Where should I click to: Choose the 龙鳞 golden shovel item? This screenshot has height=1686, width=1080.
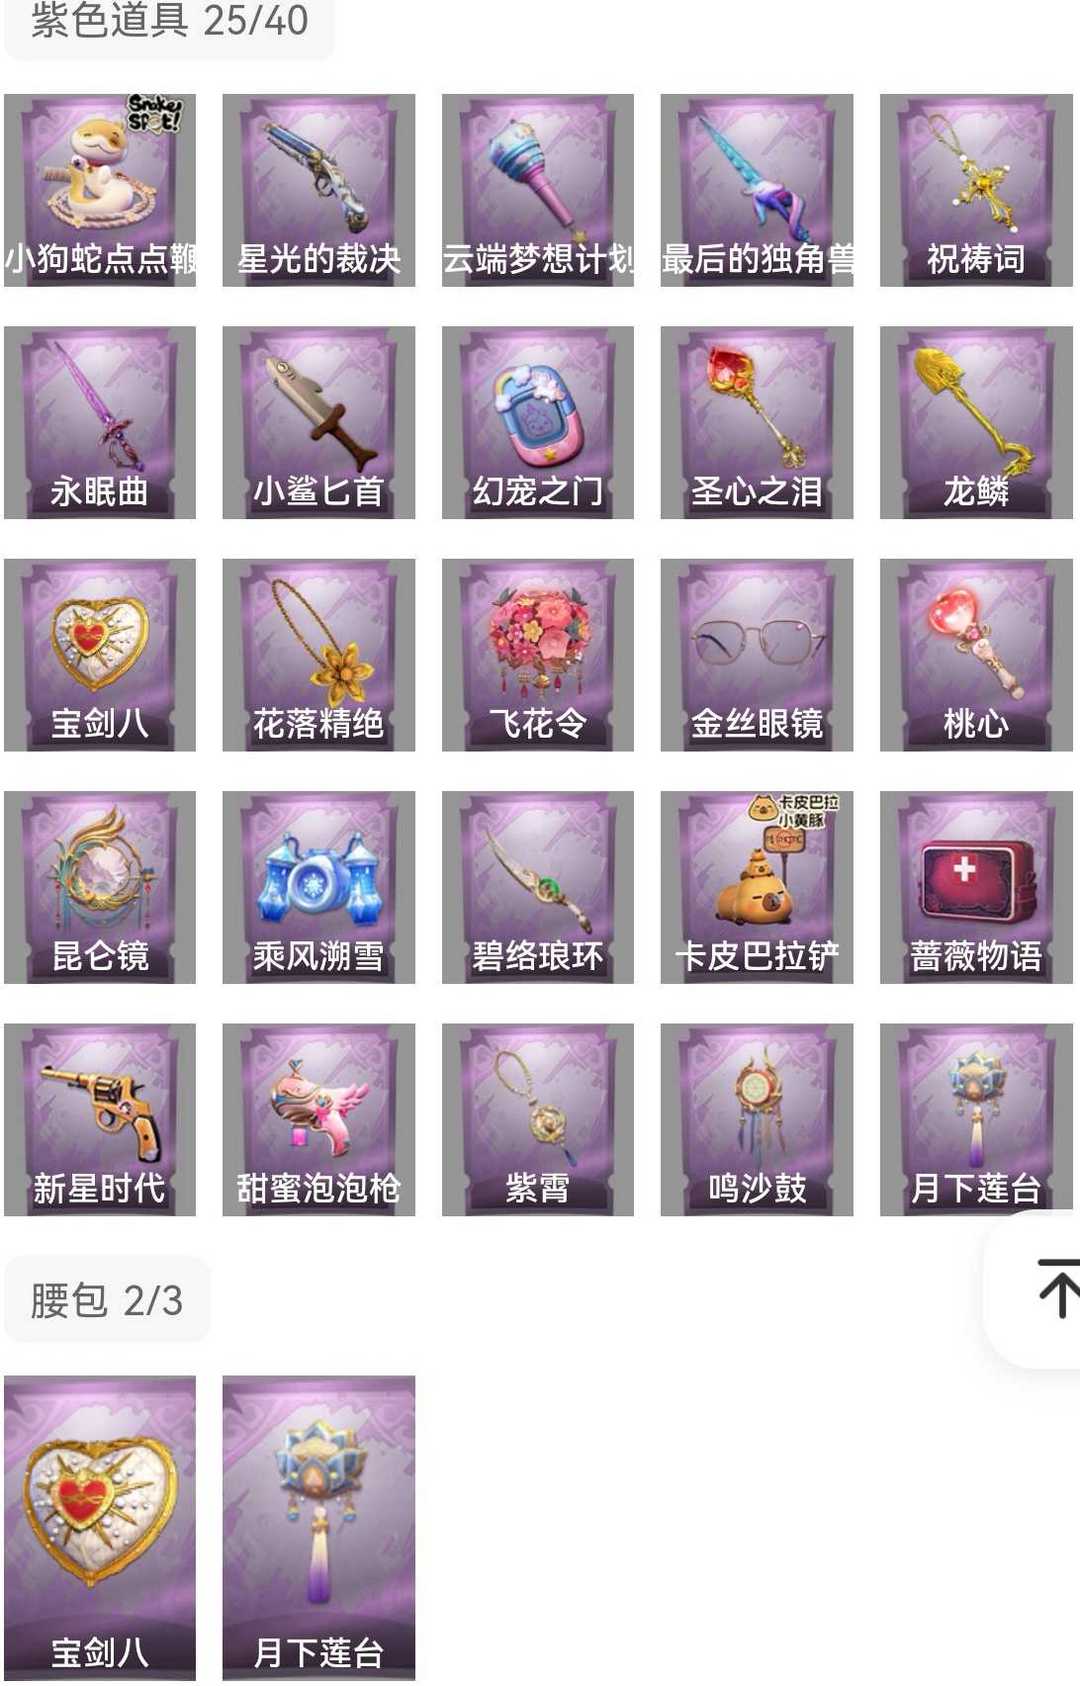976,422
